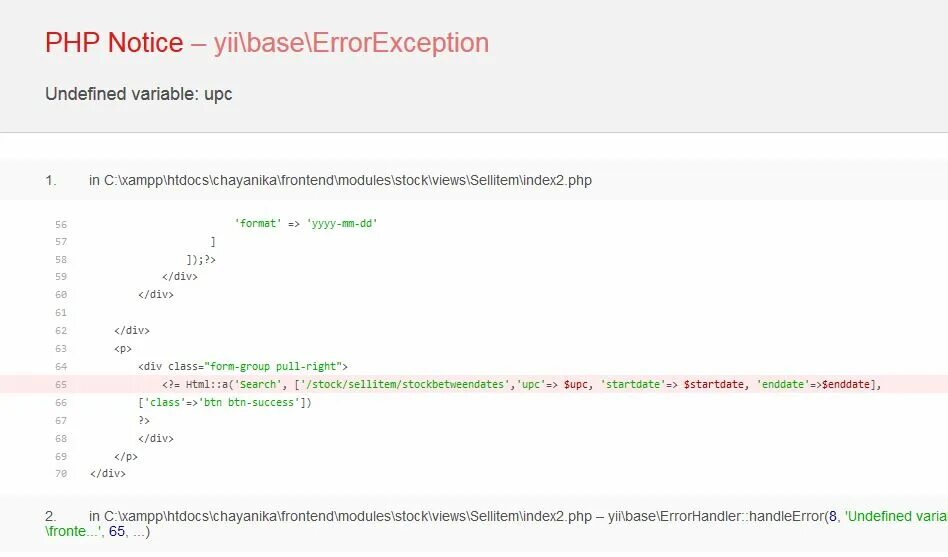
Task: Select the Undefined variable: upc message
Action: click(138, 94)
